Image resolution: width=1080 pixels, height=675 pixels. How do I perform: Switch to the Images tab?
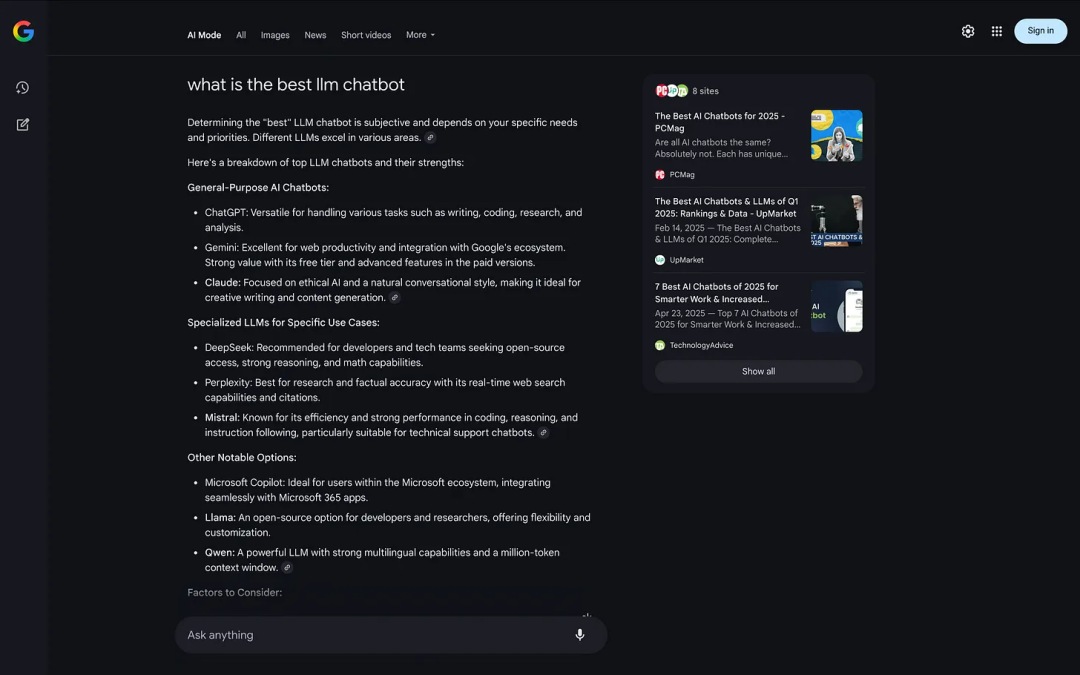click(275, 35)
